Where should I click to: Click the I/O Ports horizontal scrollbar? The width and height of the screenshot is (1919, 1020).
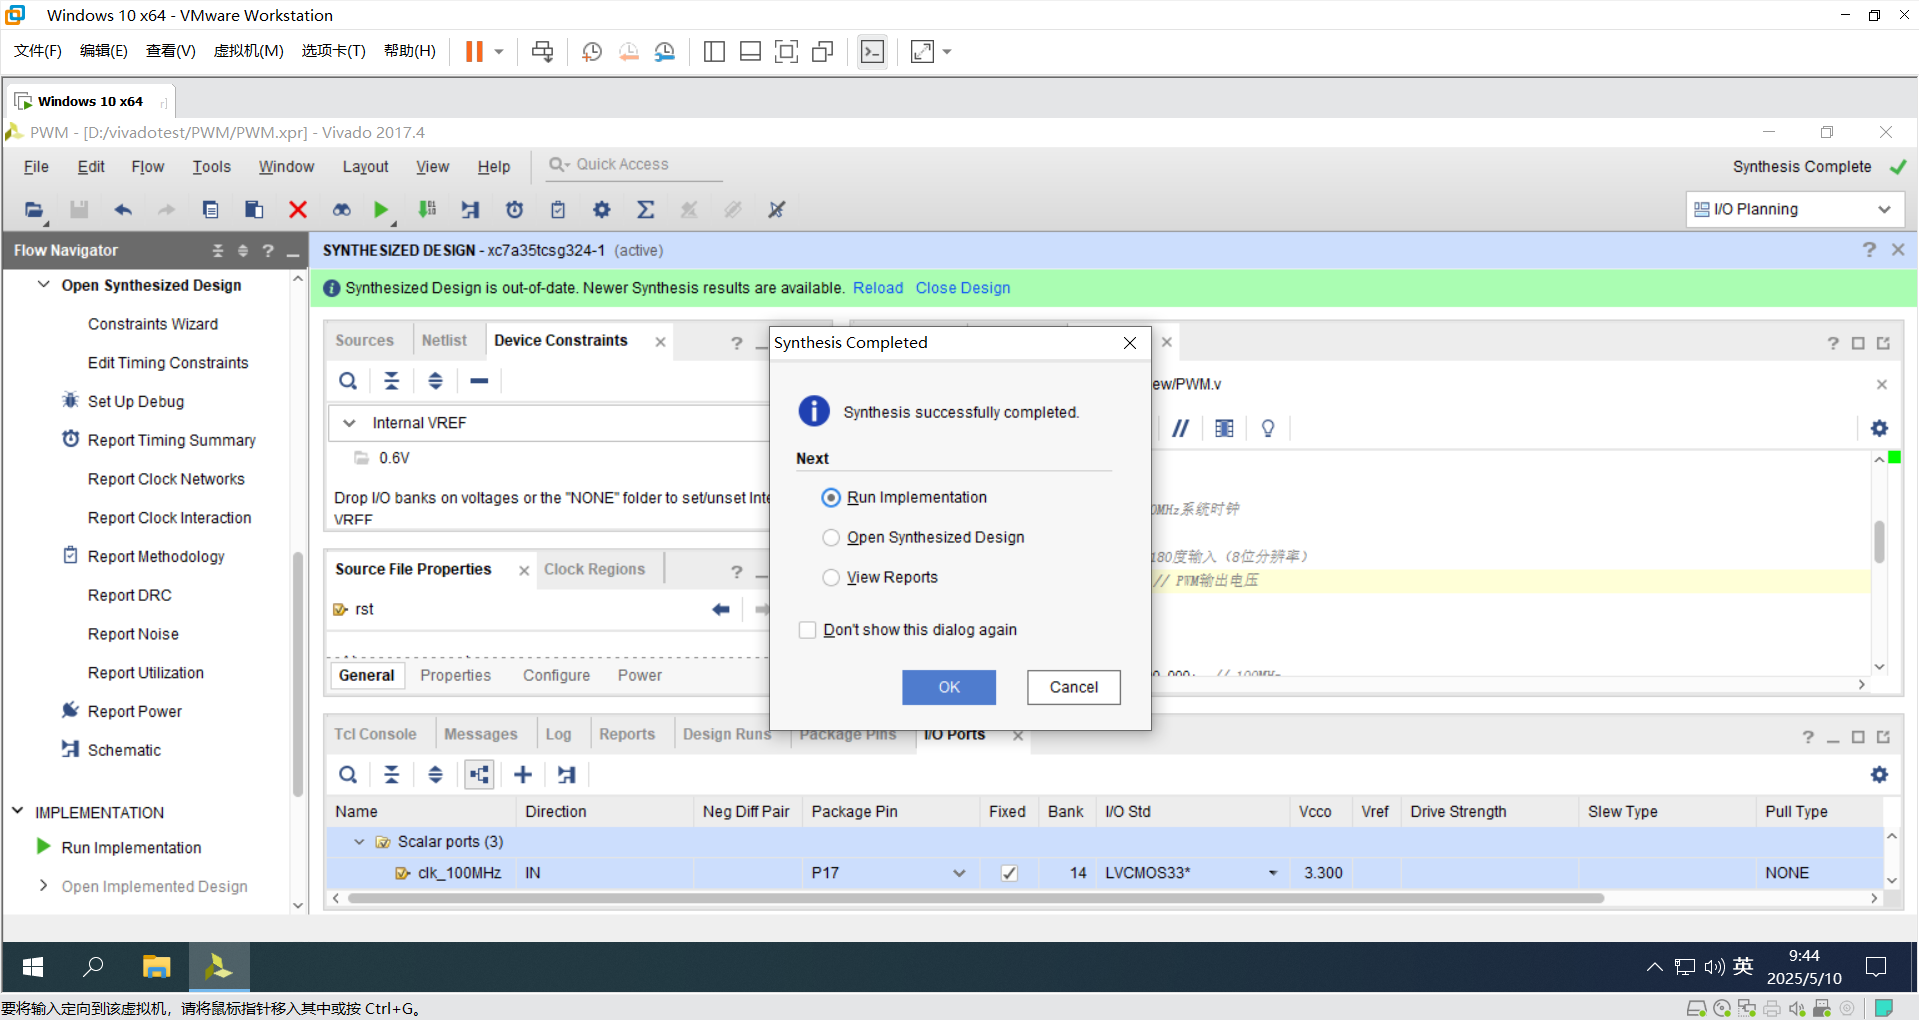976,898
